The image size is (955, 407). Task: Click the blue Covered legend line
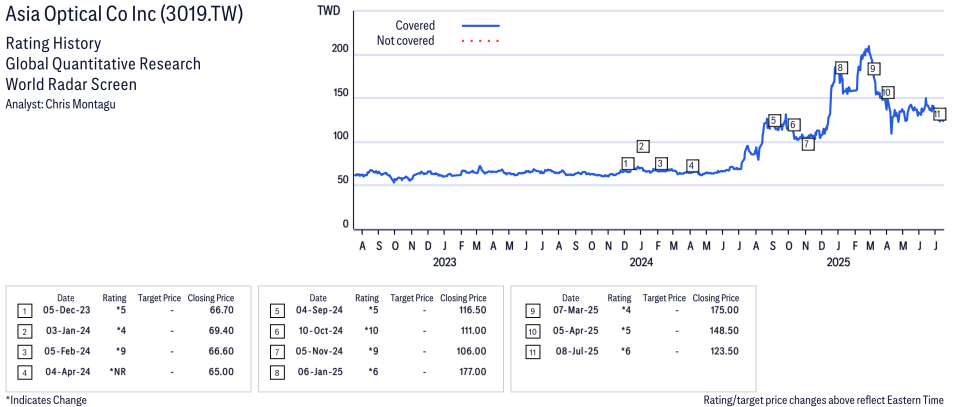click(x=481, y=26)
